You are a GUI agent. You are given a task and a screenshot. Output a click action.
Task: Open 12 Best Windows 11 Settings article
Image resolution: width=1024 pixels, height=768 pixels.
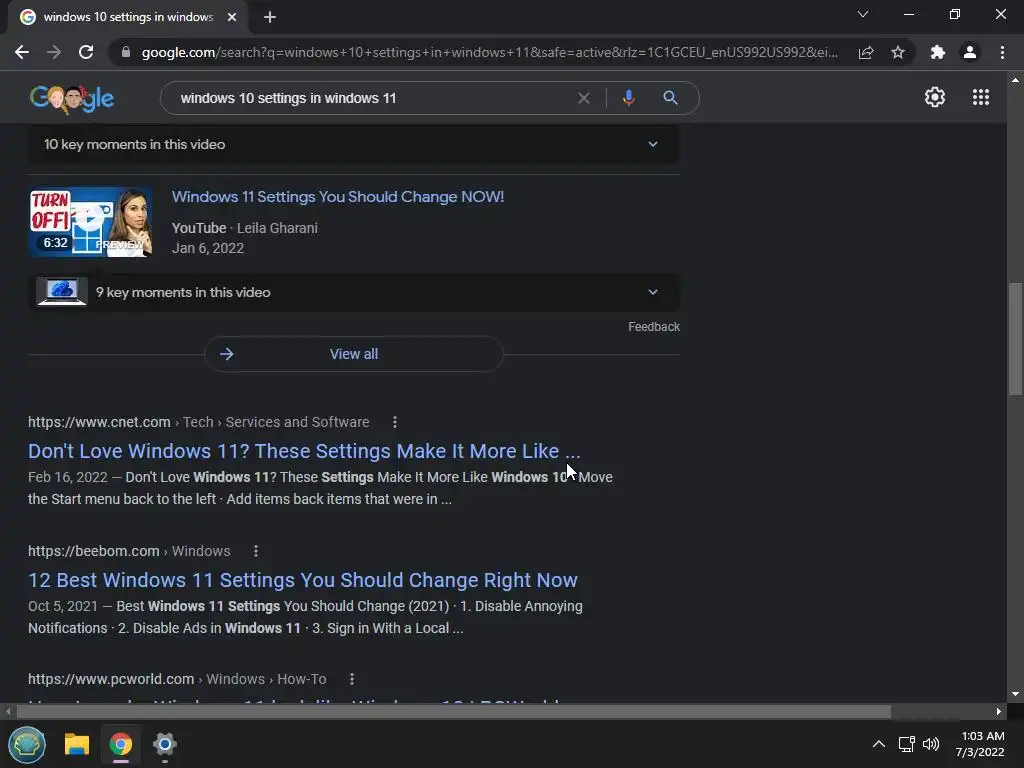303,580
